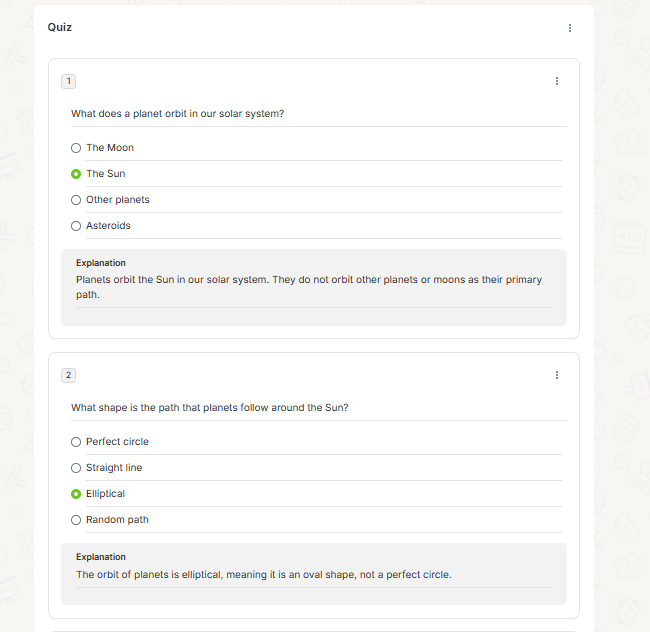Select the 'The Moon' answer option
The height and width of the screenshot is (632, 650).
click(x=76, y=148)
